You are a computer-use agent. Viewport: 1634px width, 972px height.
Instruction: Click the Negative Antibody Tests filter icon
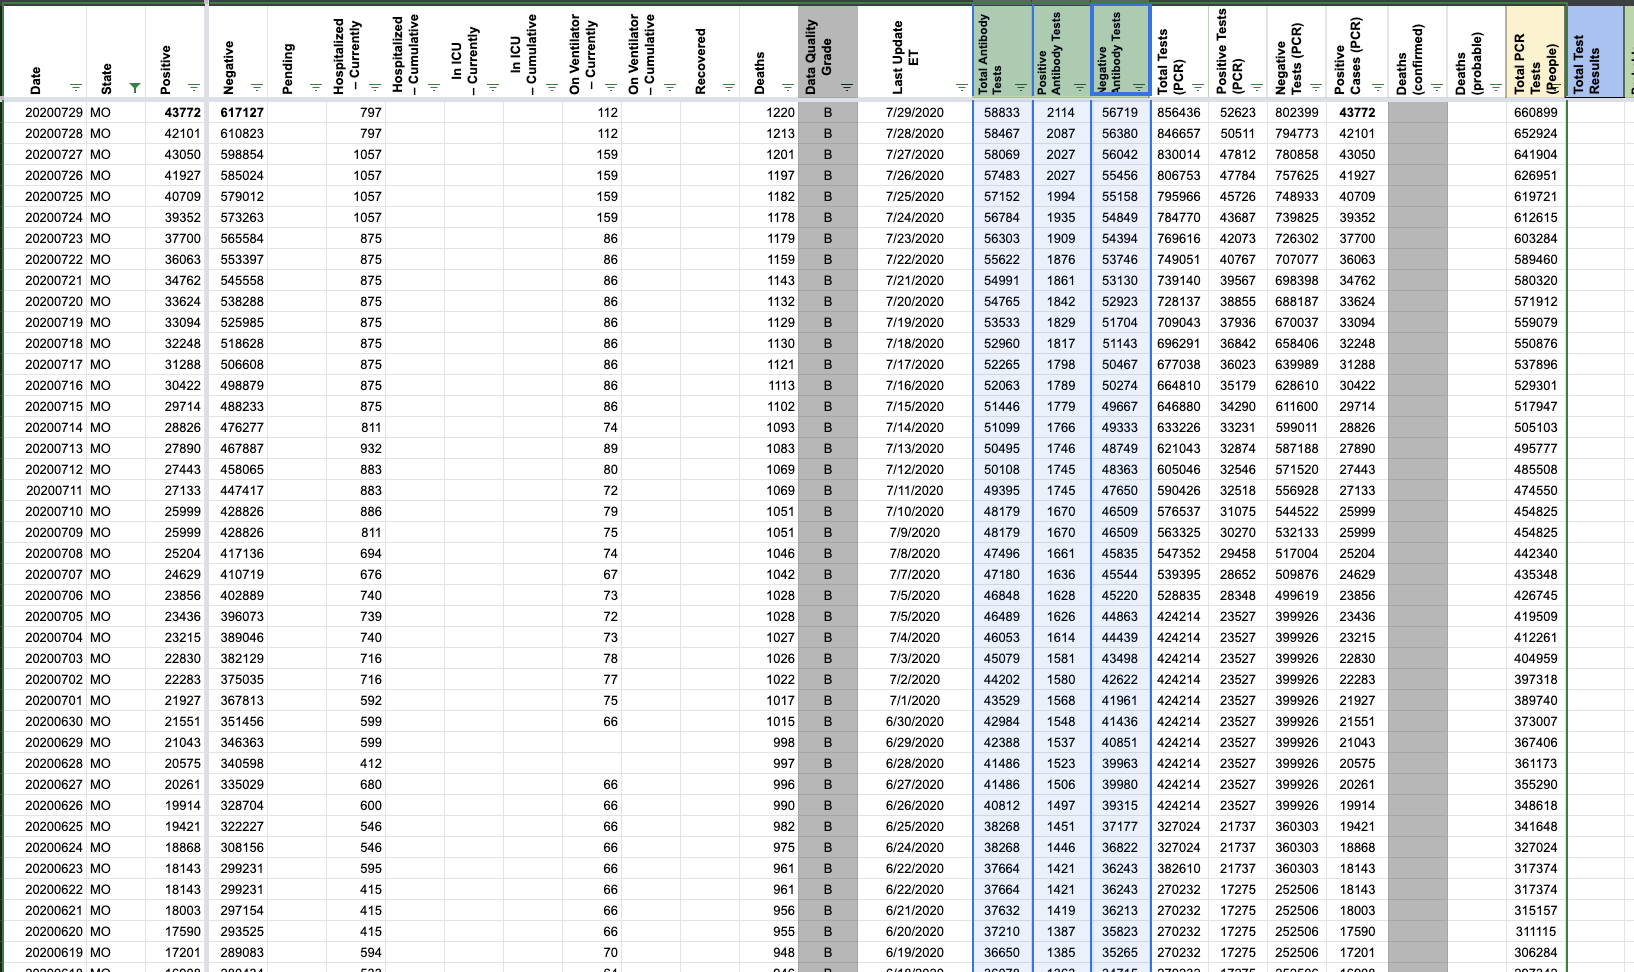[x=1138, y=88]
